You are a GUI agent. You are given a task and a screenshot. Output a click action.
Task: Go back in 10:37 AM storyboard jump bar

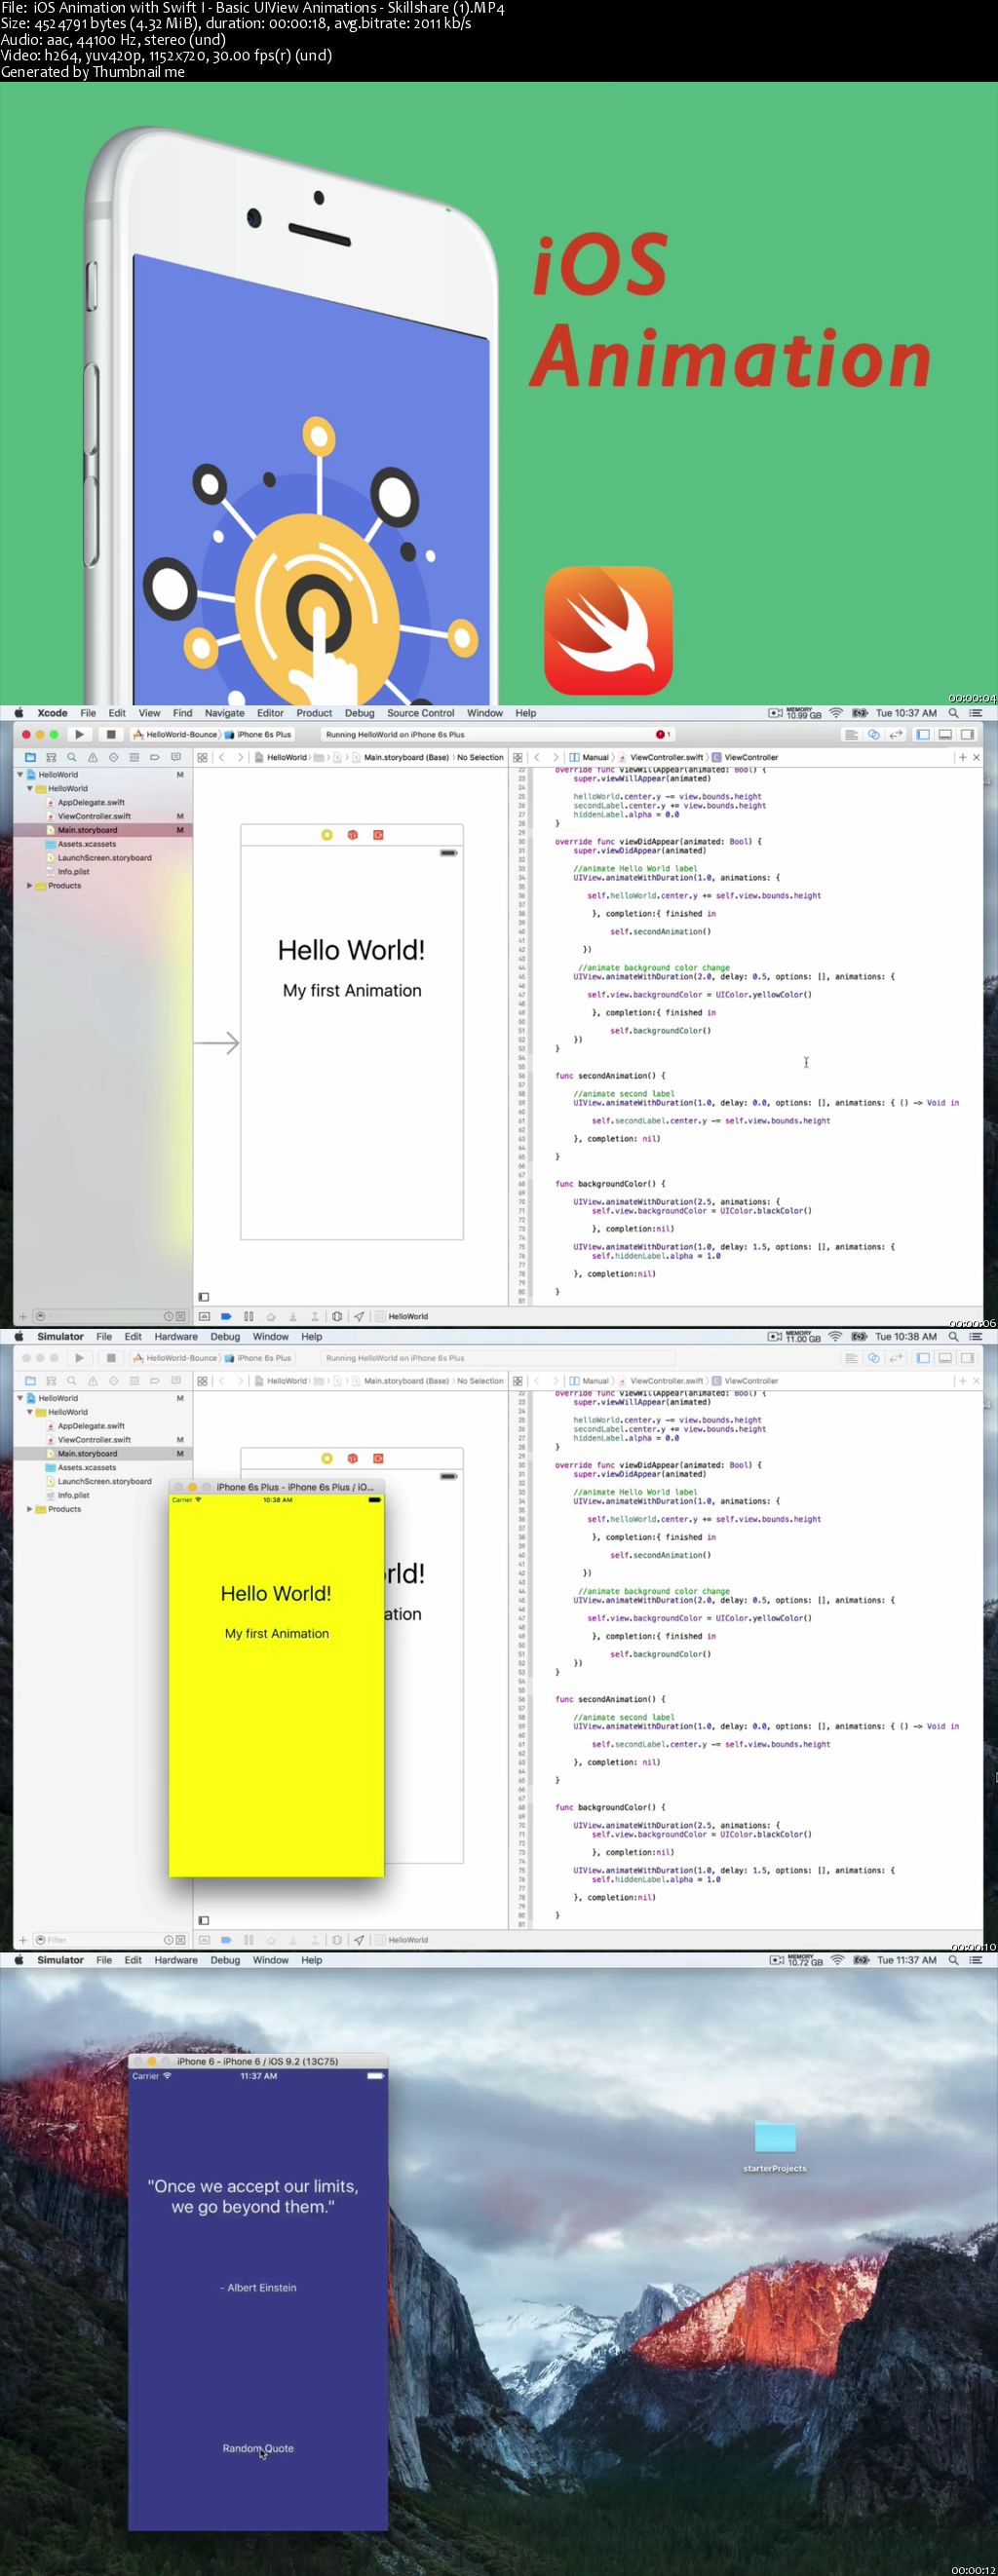221,757
